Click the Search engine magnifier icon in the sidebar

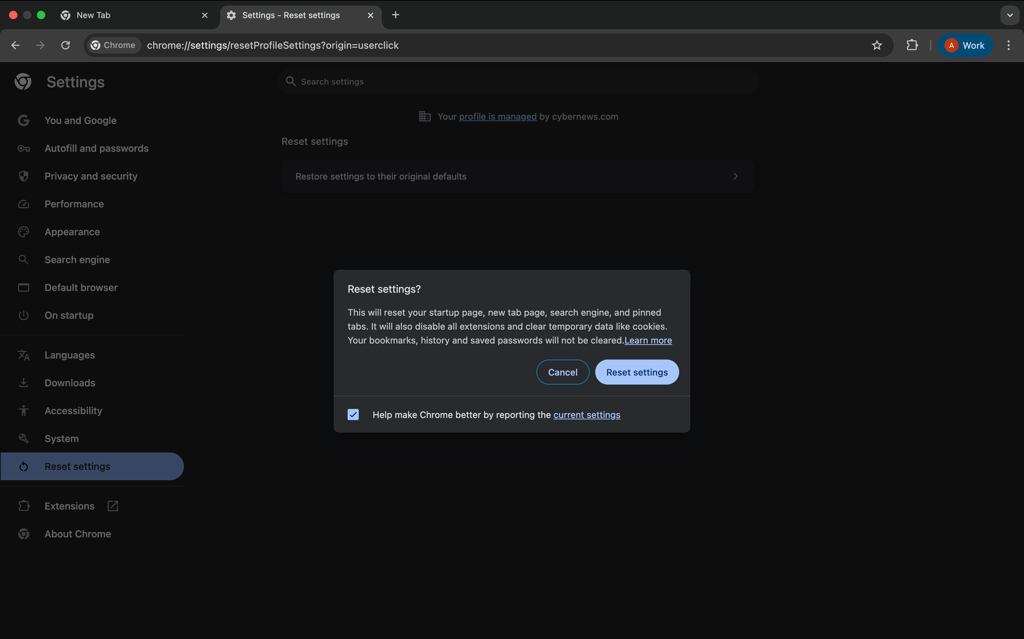click(x=24, y=259)
